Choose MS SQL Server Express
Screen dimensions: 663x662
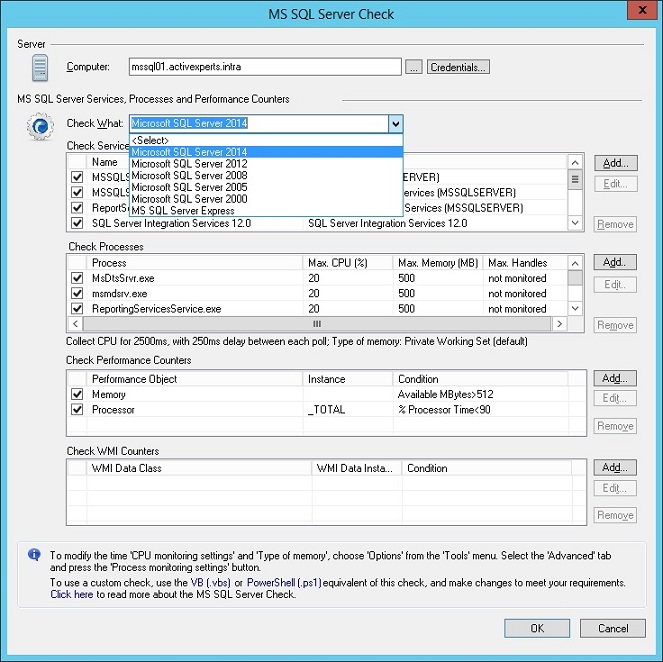266,211
